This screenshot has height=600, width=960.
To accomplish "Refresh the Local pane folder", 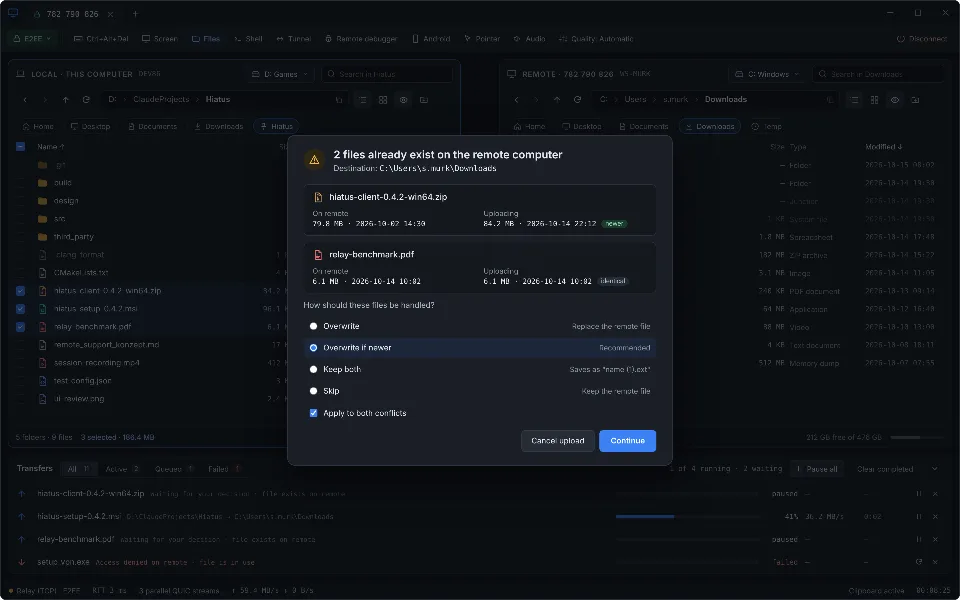I will pyautogui.click(x=86, y=100).
